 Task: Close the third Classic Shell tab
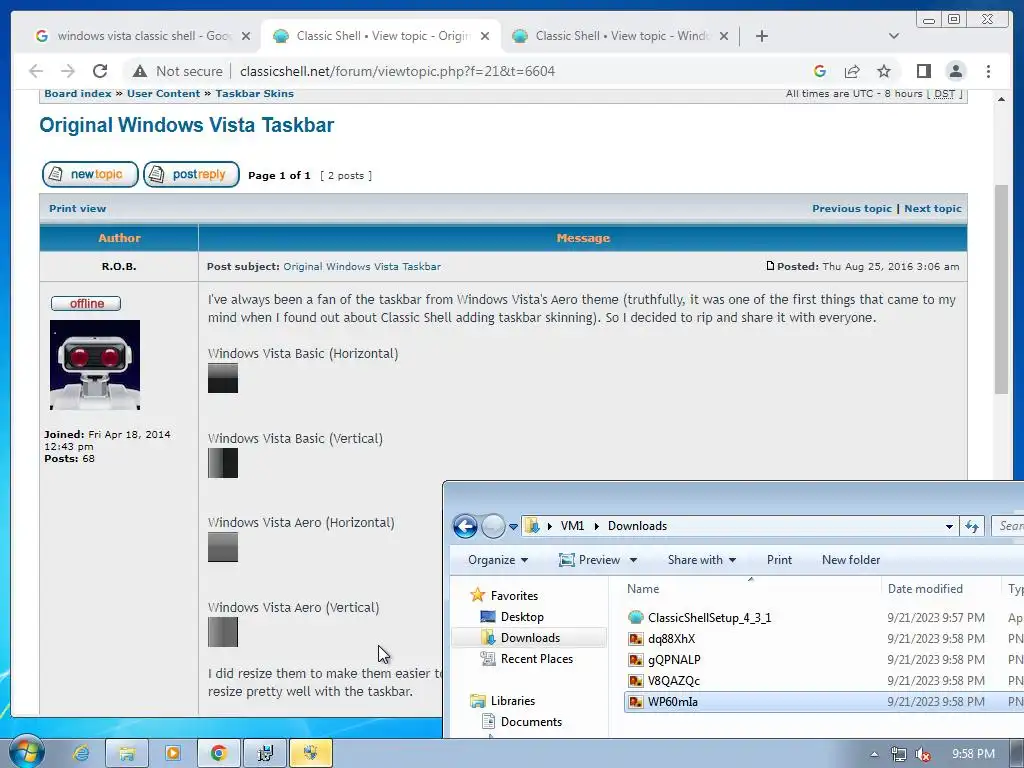(x=724, y=36)
